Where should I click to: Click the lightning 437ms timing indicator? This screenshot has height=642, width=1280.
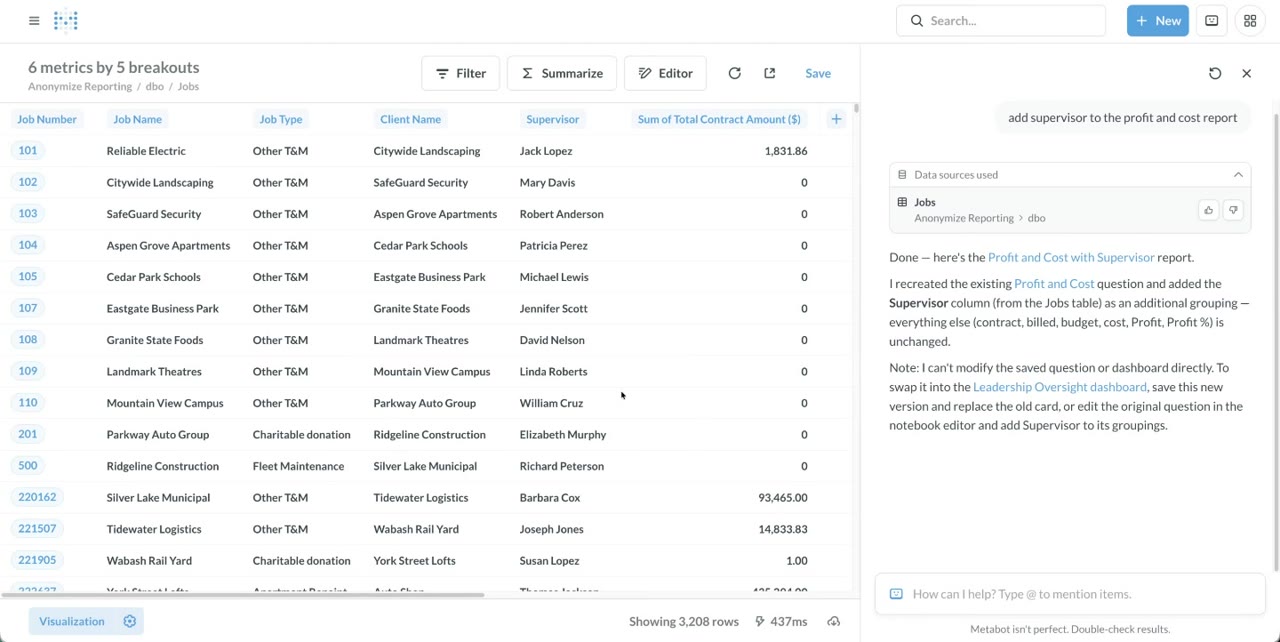[781, 621]
